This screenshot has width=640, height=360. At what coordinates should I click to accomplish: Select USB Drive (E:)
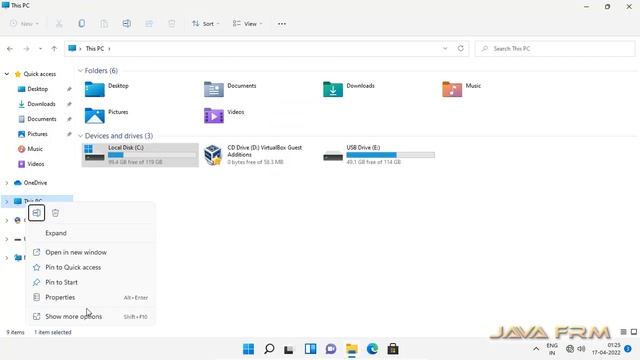pos(379,155)
